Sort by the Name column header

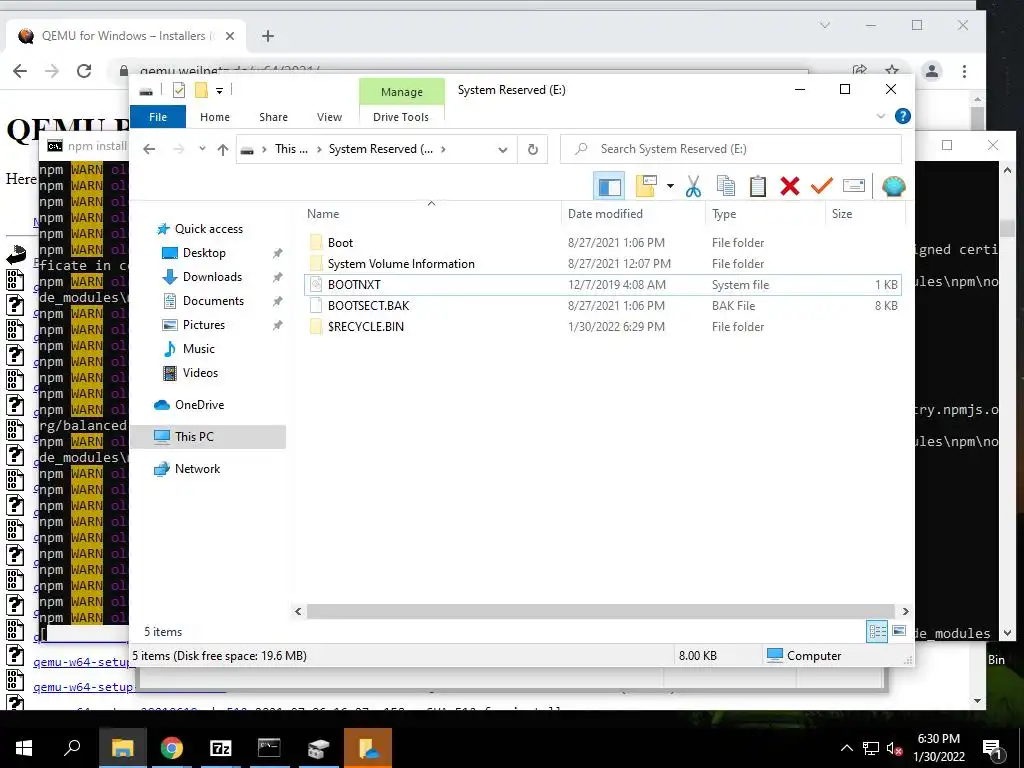(x=431, y=214)
